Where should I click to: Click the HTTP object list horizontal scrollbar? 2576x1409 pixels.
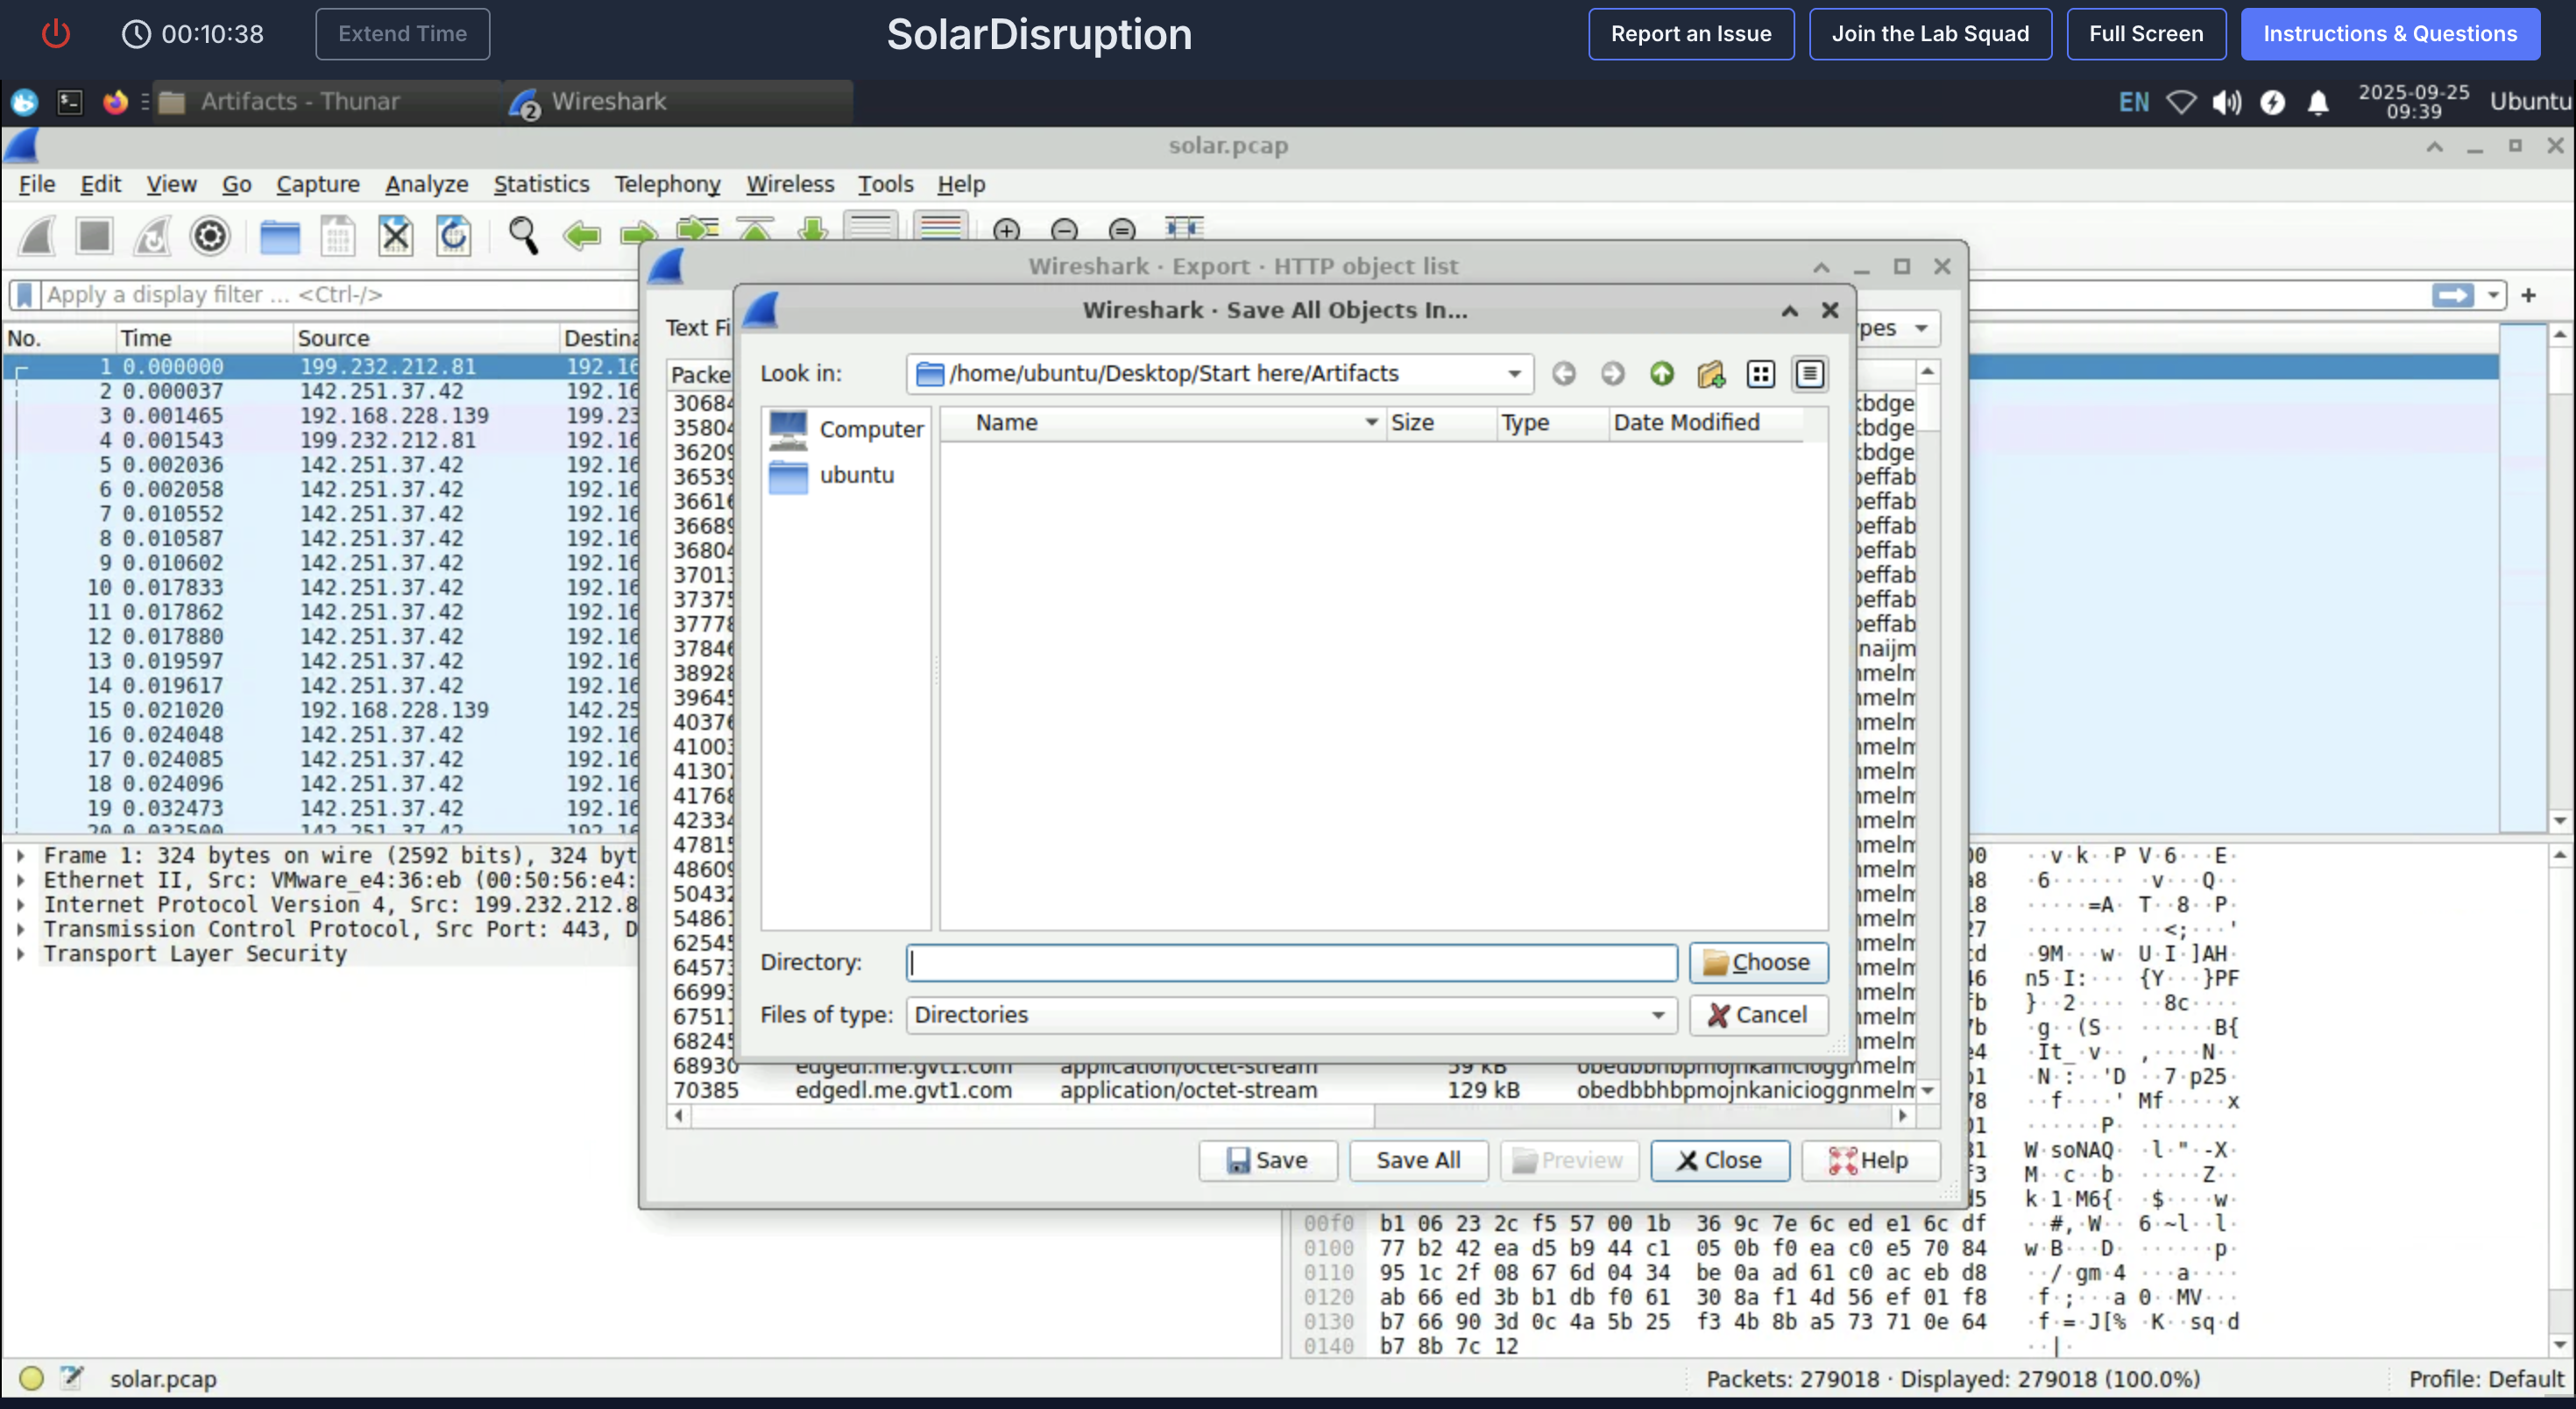click(1030, 1115)
